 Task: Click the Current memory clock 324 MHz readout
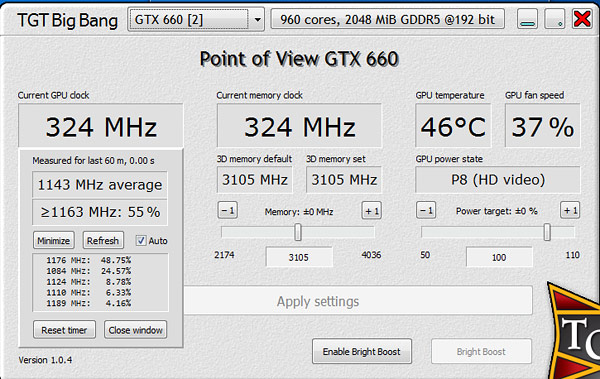pos(299,126)
